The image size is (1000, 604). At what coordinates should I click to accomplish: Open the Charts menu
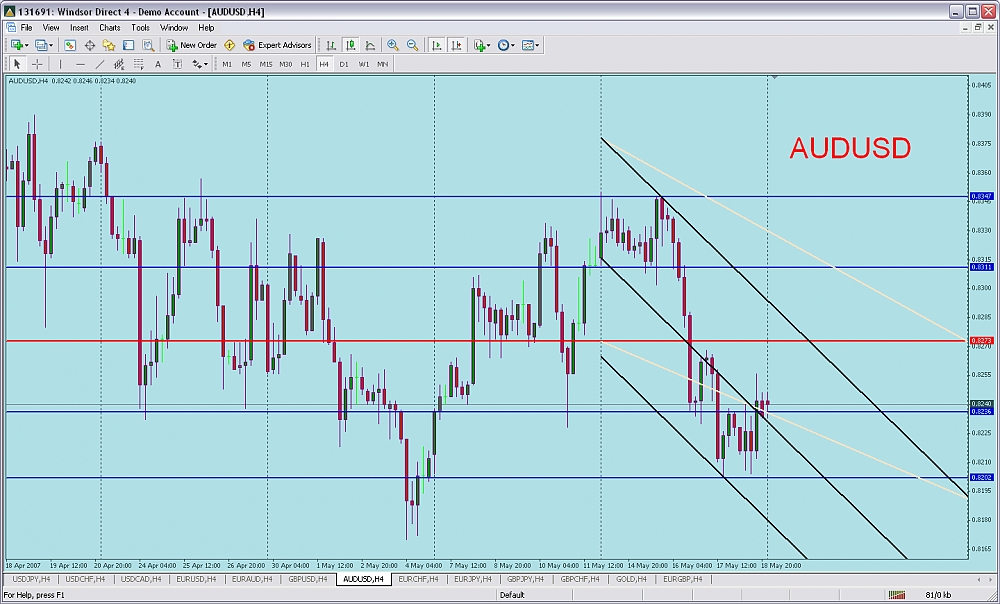tap(109, 28)
